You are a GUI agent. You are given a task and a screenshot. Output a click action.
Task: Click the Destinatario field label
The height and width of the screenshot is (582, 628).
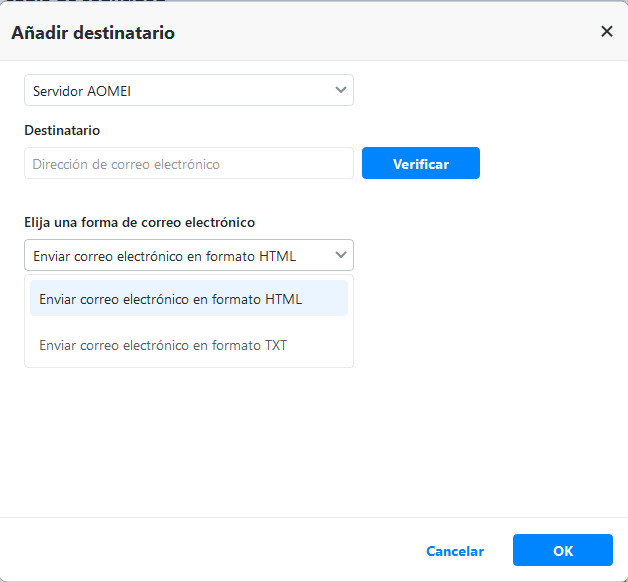pos(62,131)
